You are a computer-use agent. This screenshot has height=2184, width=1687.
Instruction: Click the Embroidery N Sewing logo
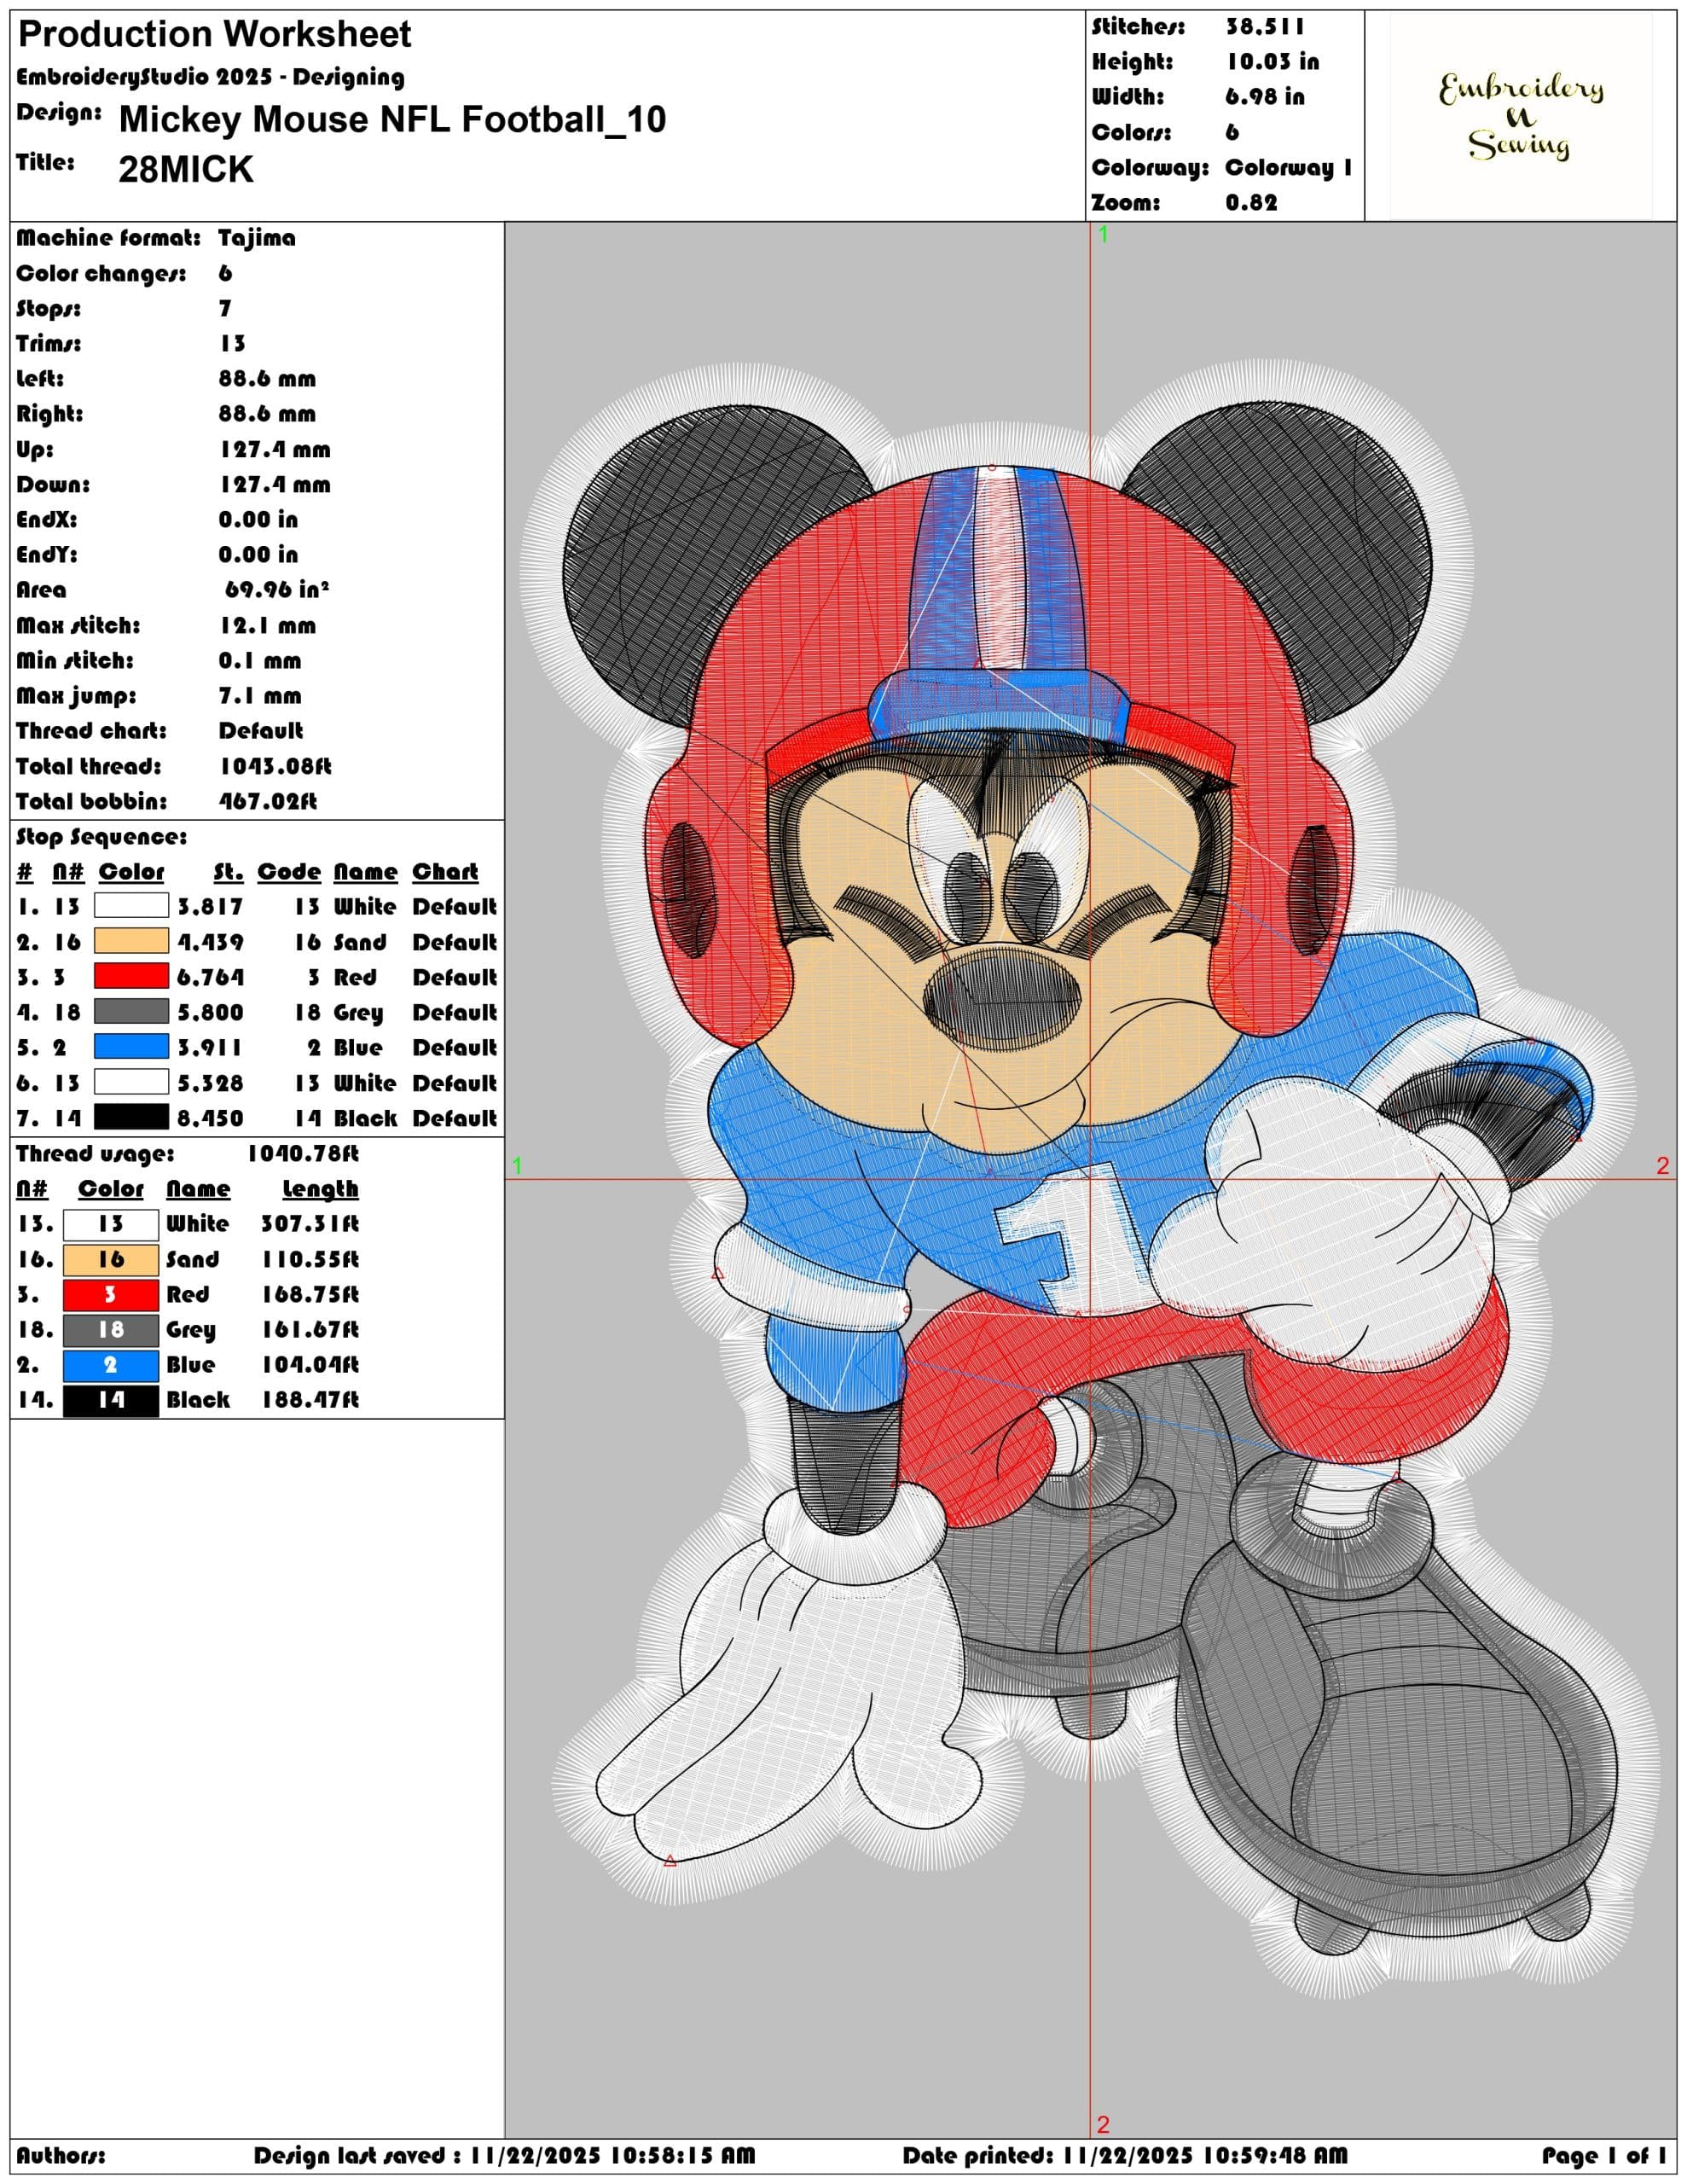(1520, 116)
